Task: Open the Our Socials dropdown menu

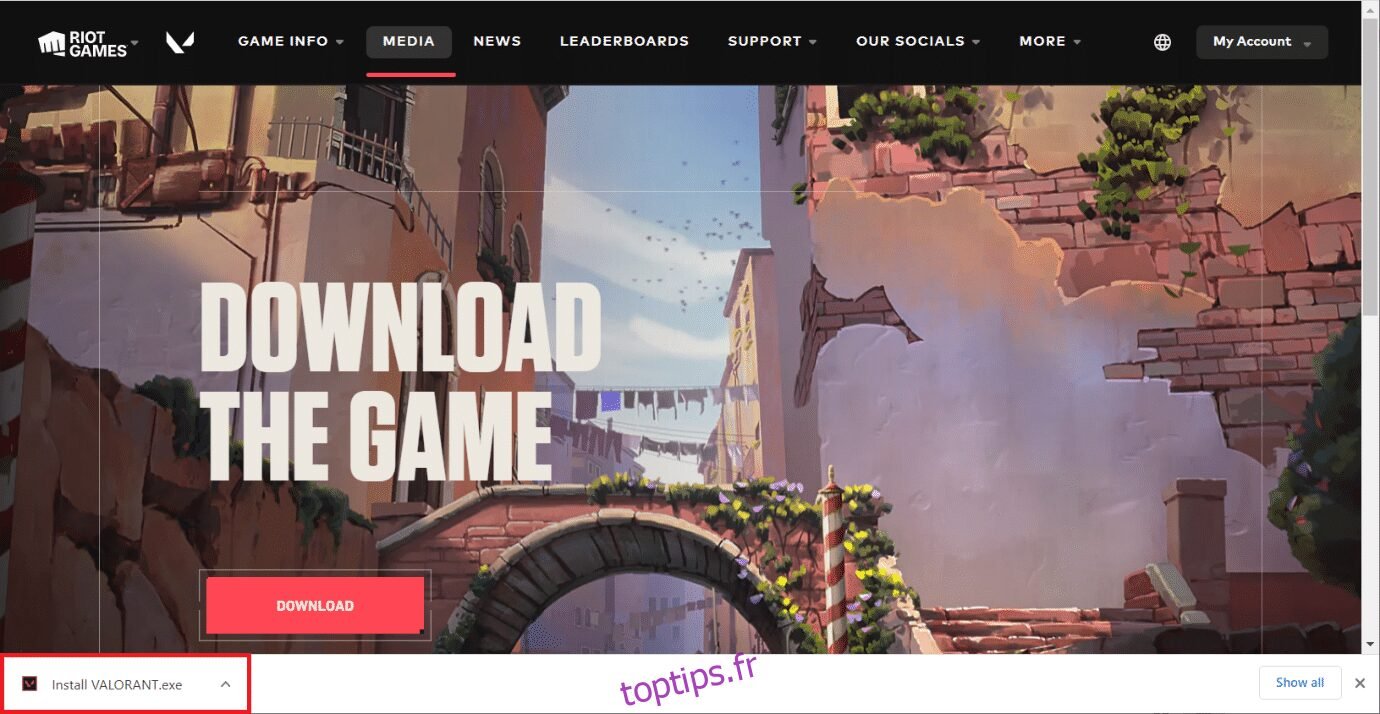Action: coord(918,42)
